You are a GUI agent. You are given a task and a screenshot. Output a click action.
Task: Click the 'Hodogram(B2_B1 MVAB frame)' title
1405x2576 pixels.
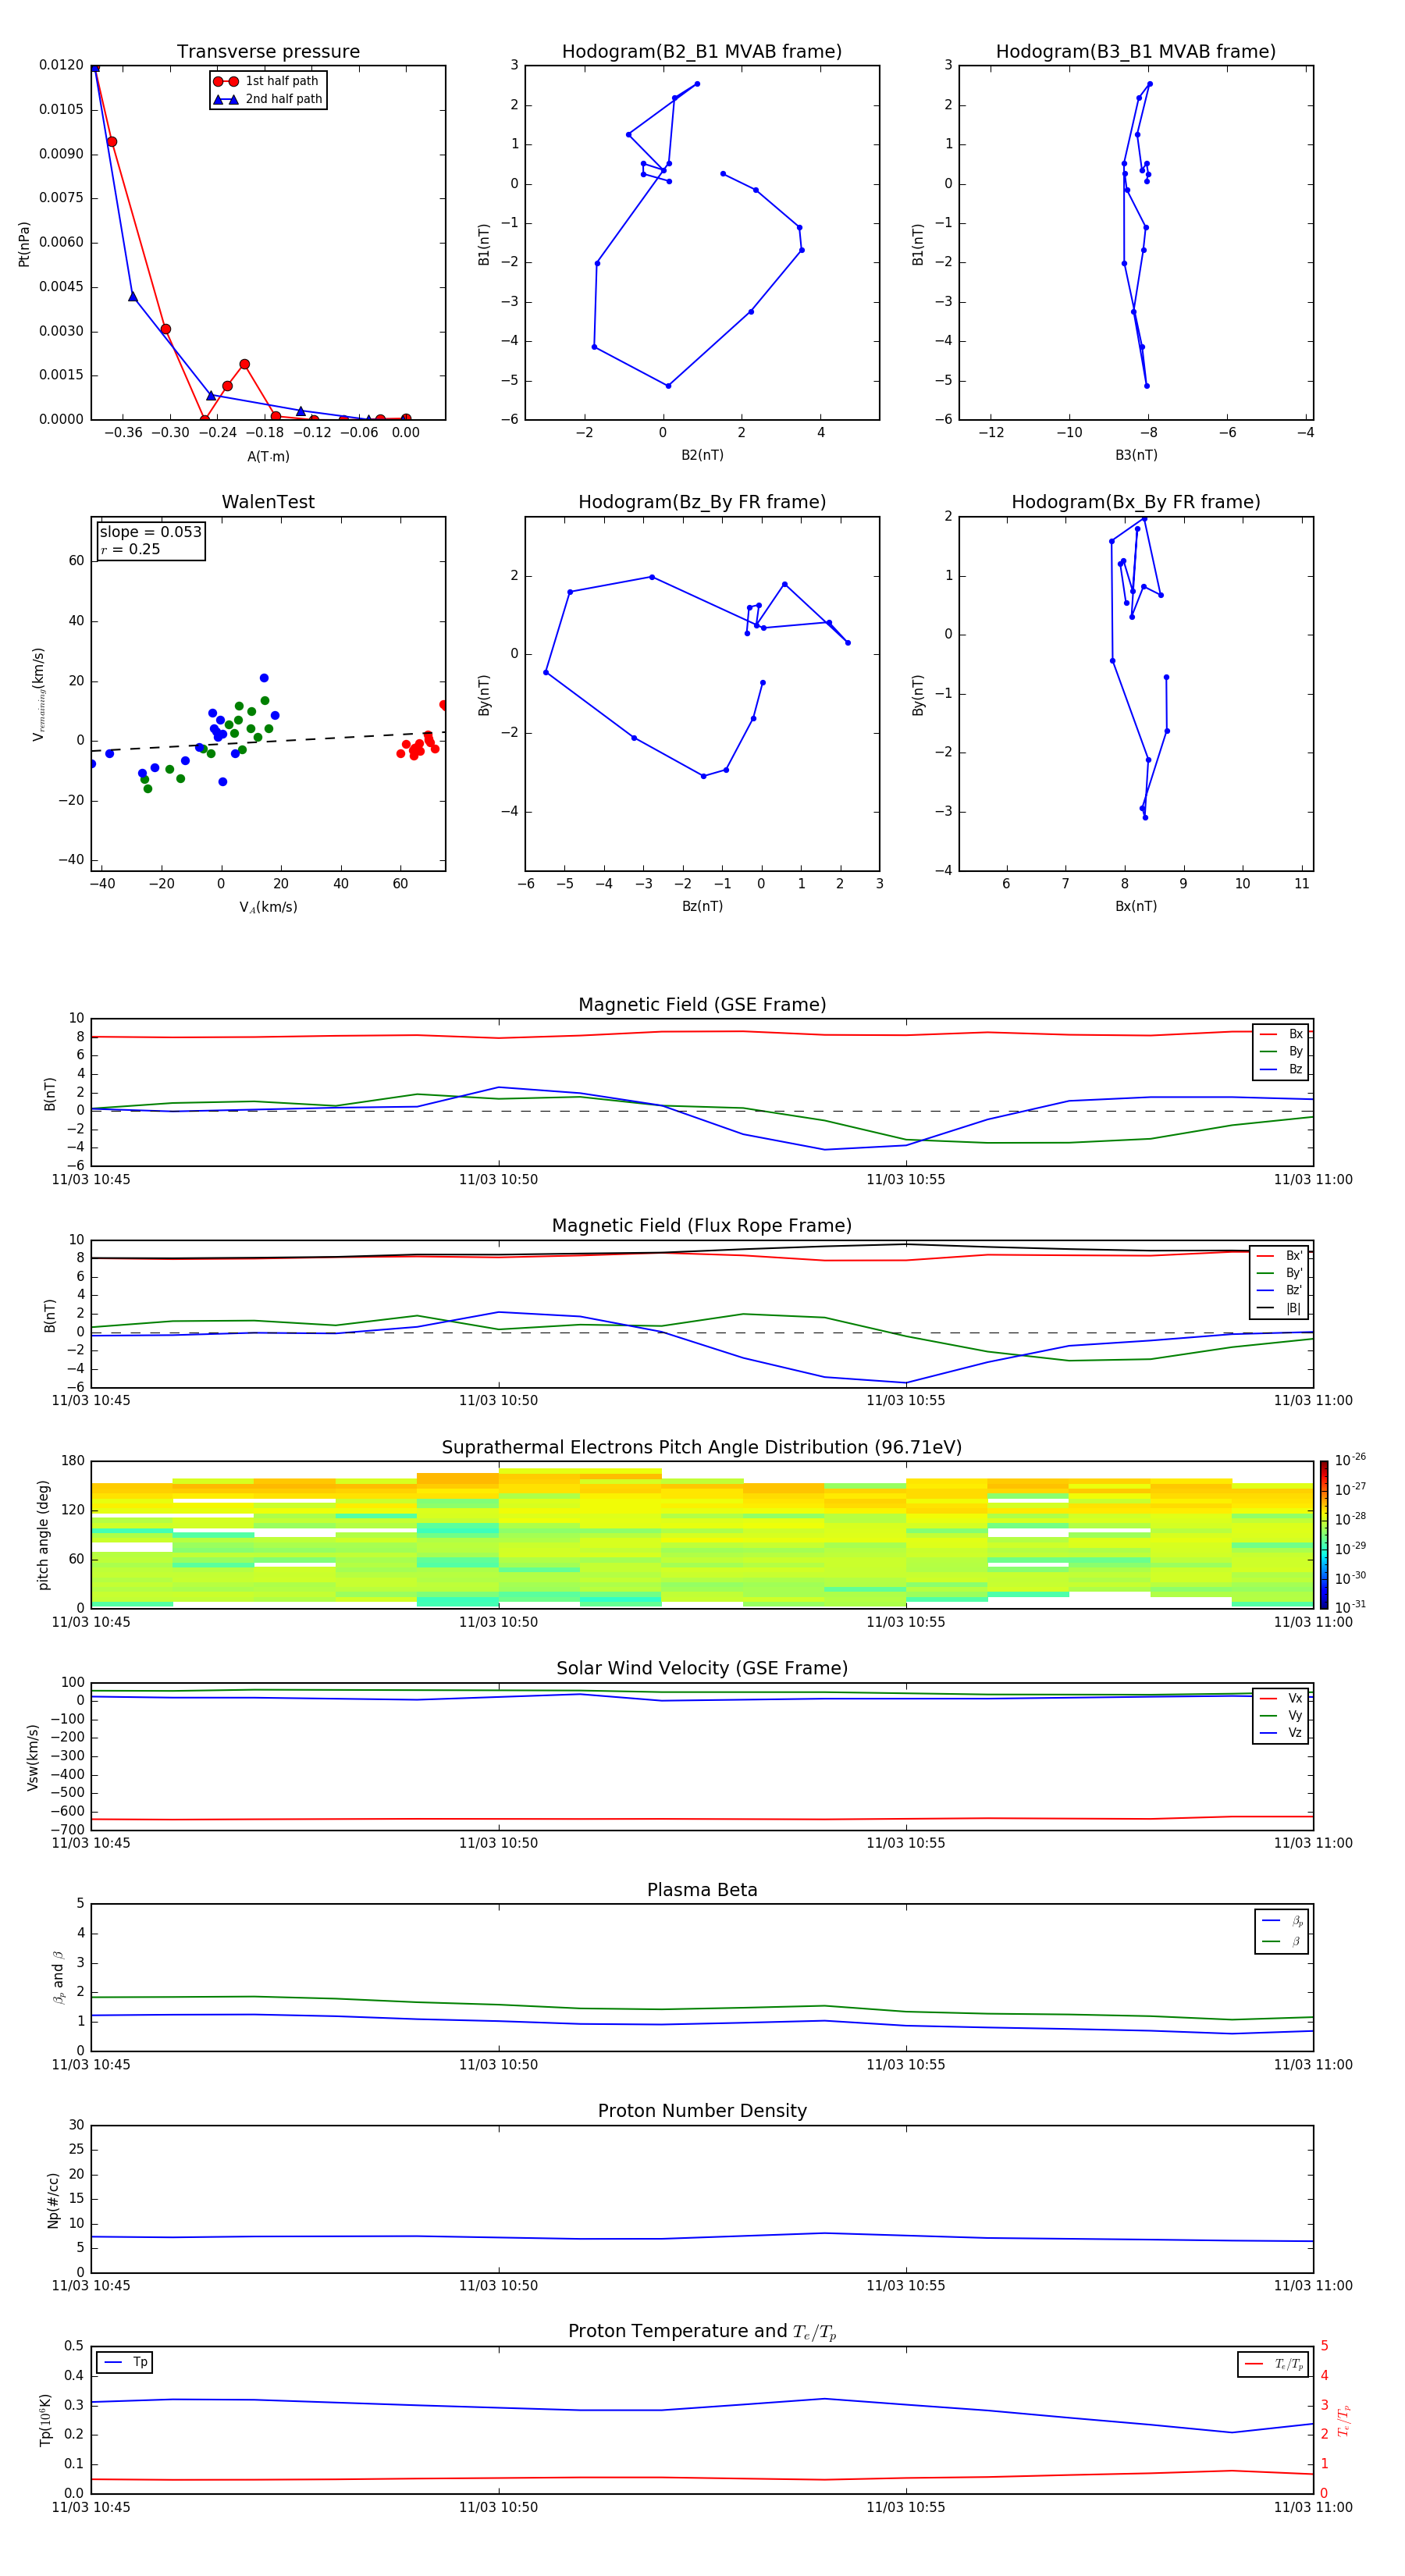tap(702, 52)
